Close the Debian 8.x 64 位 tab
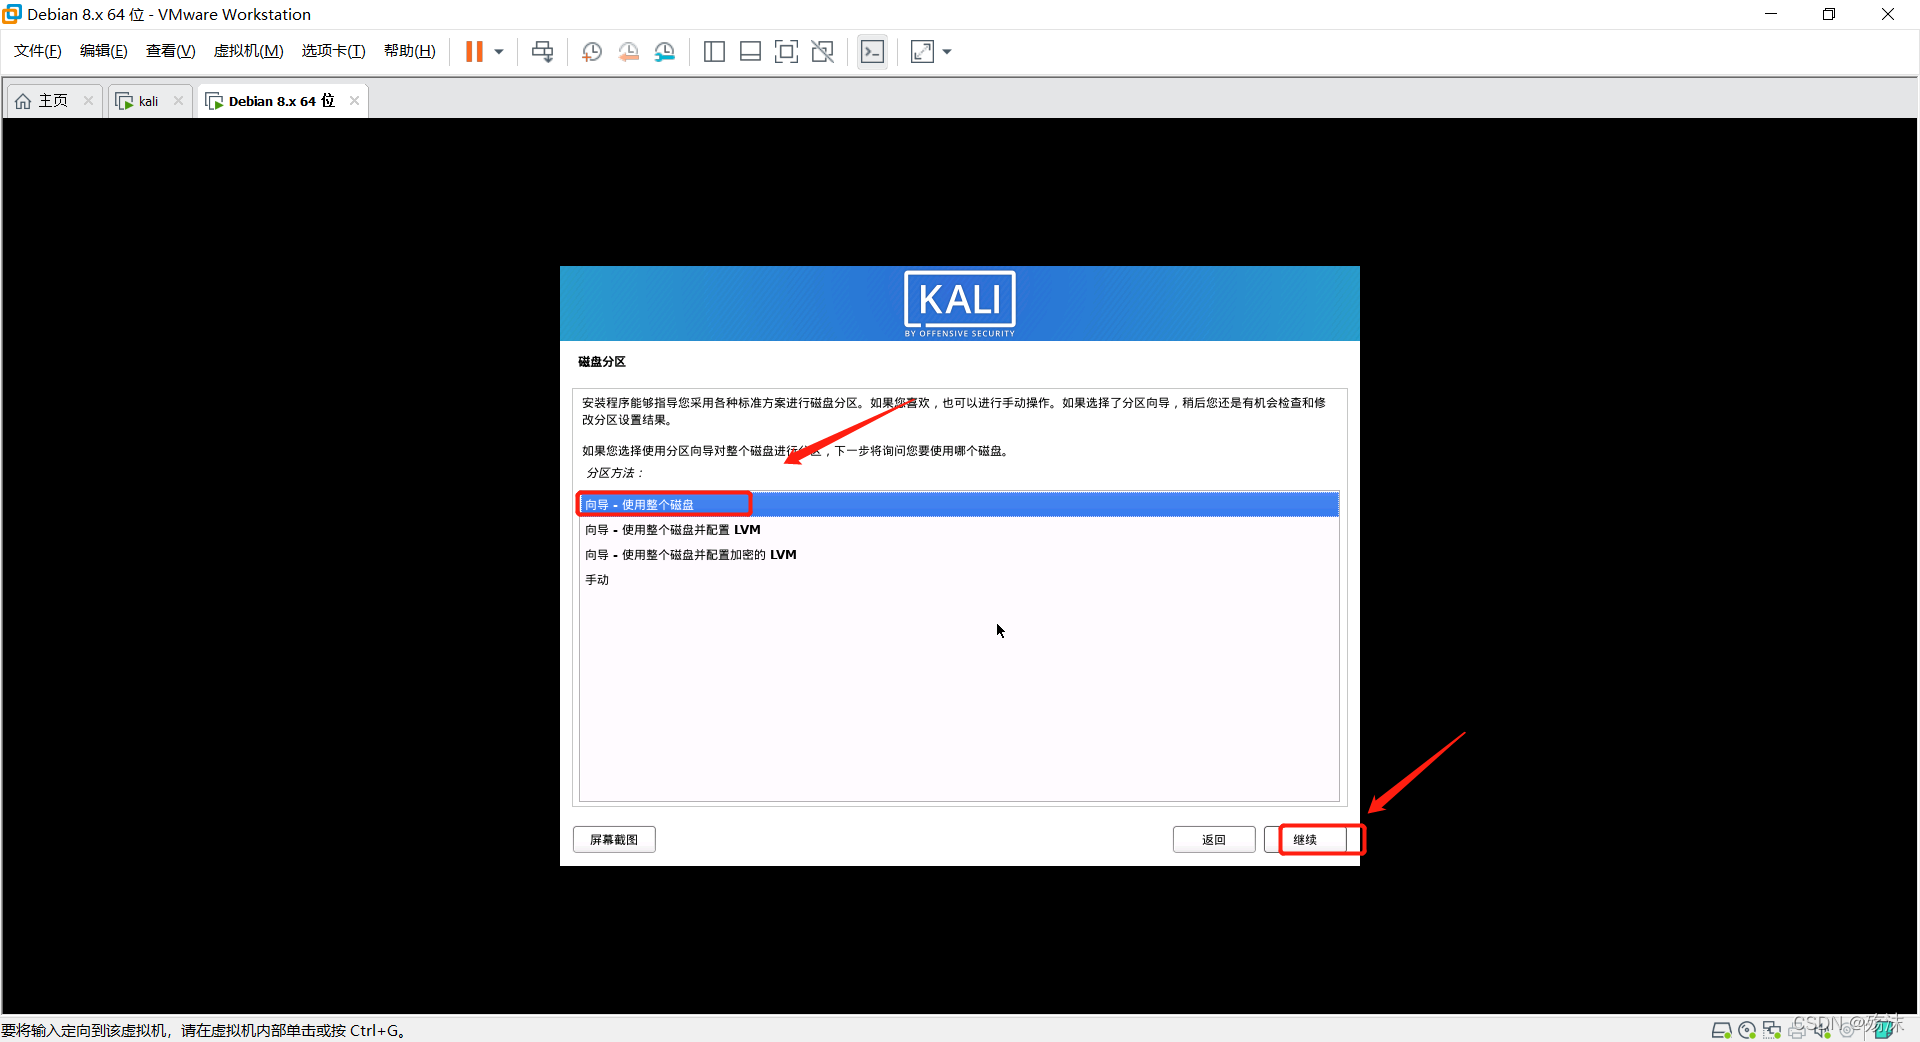 tap(354, 101)
